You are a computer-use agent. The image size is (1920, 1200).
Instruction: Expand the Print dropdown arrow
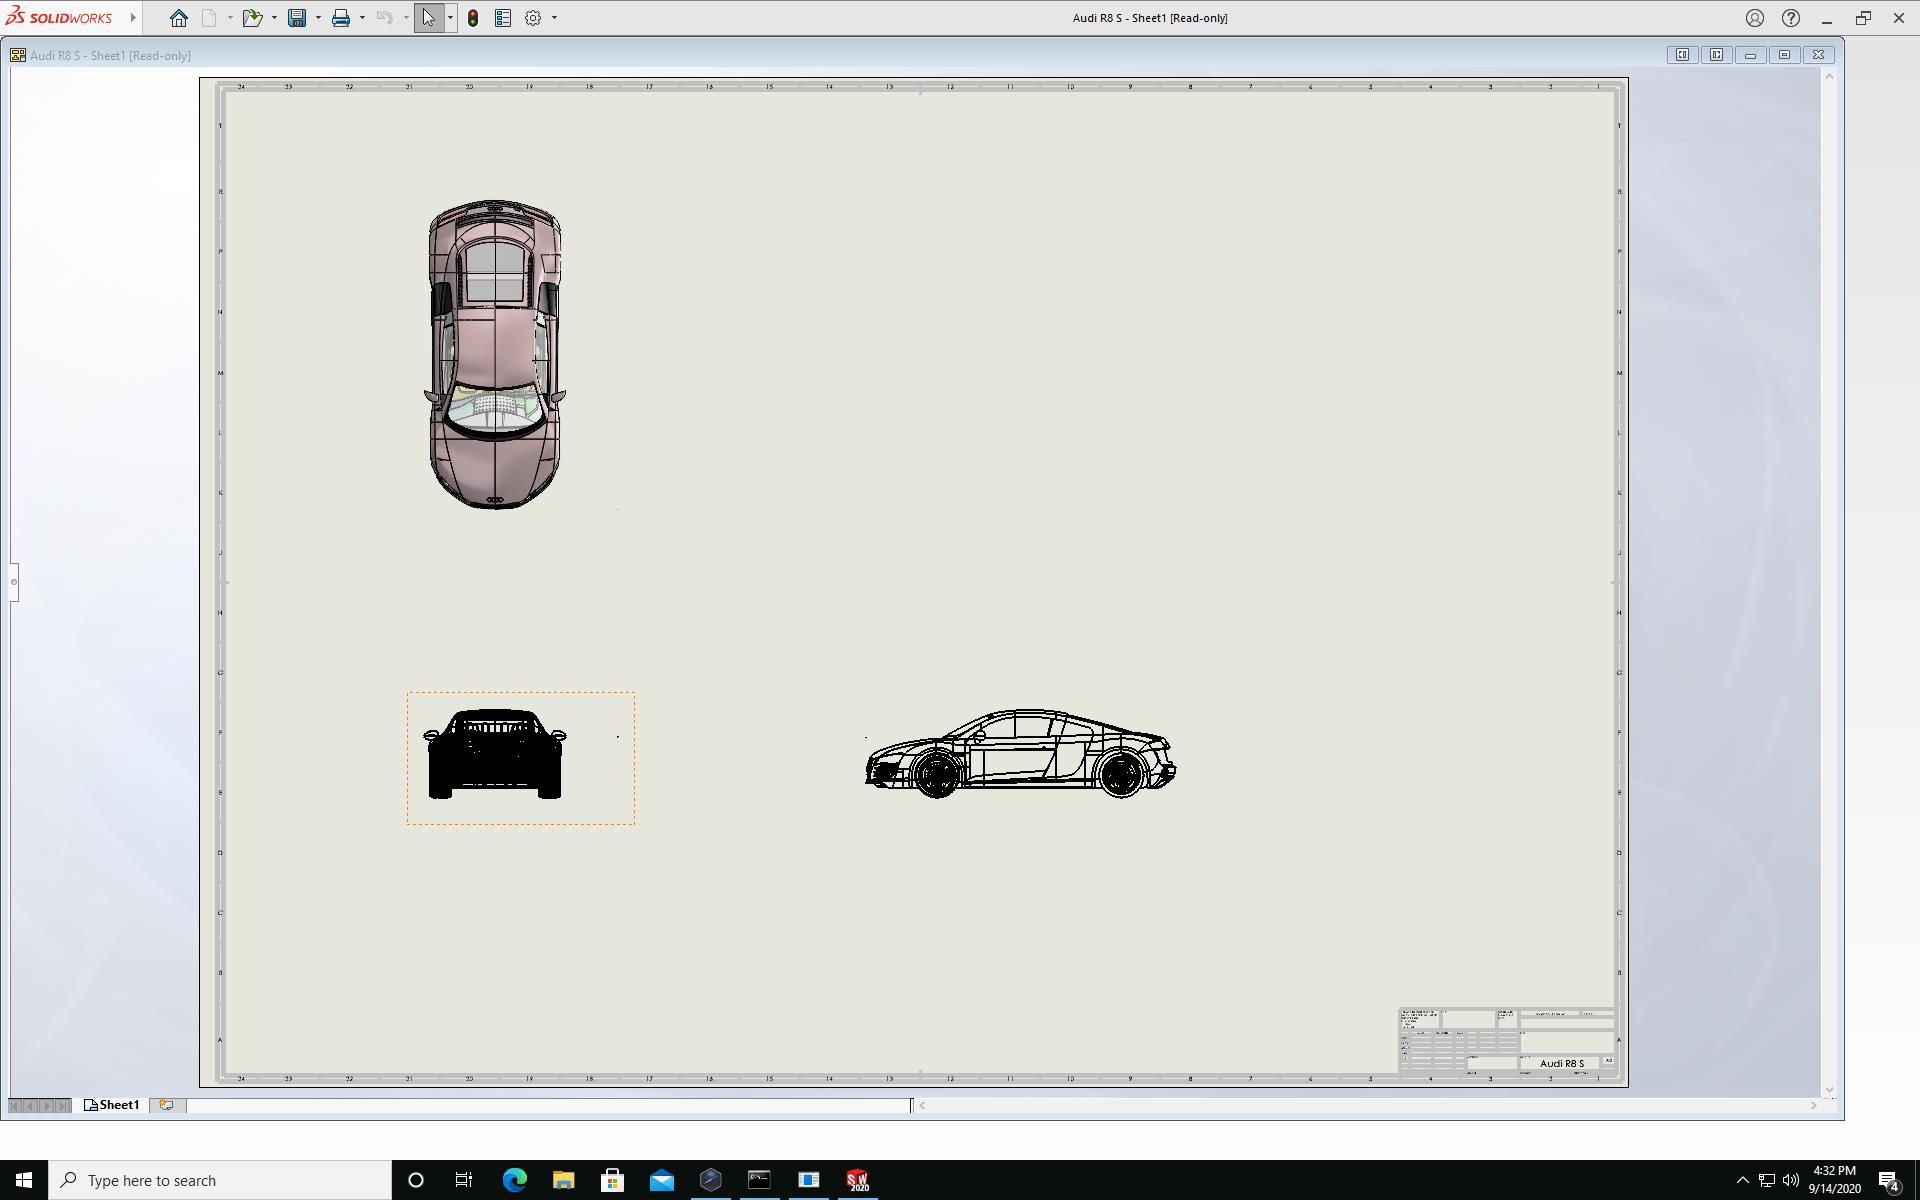click(362, 18)
